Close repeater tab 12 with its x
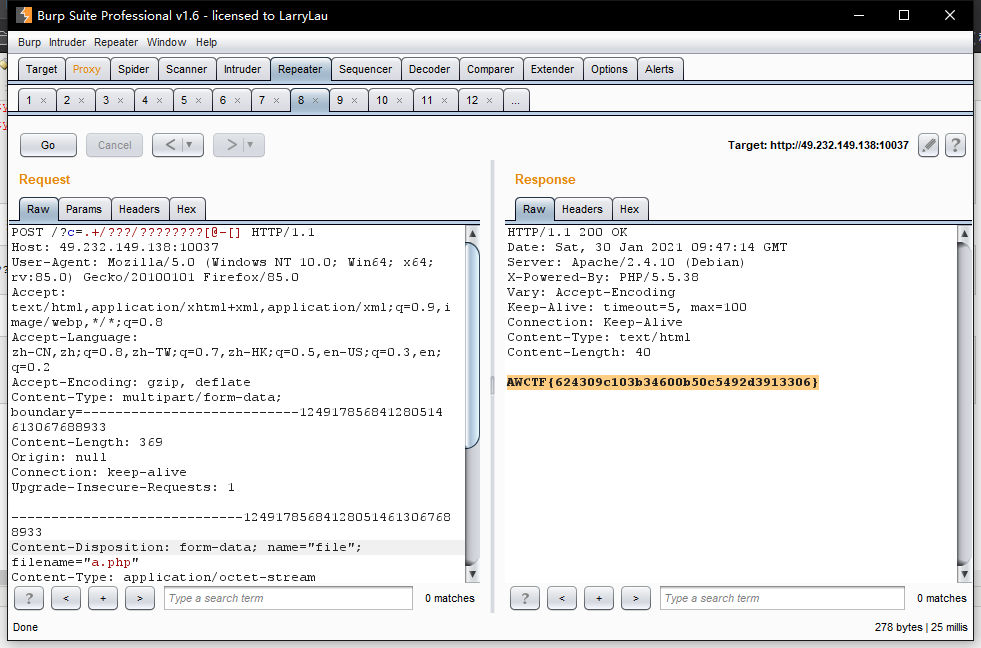981x648 pixels. click(x=489, y=101)
